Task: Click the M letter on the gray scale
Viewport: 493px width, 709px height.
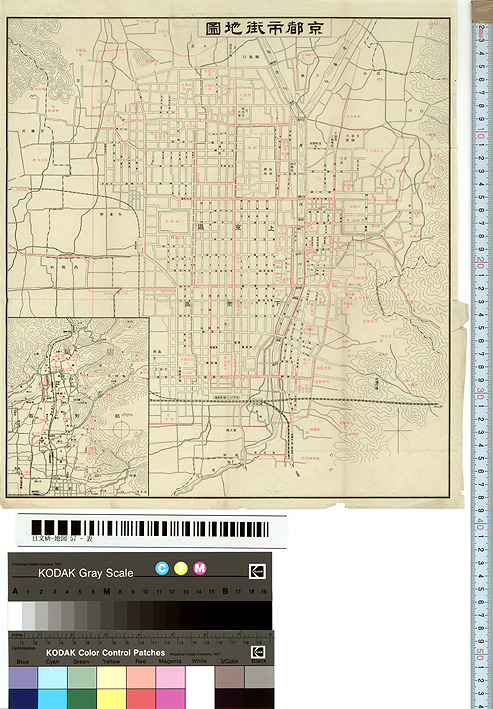Action: point(107,591)
